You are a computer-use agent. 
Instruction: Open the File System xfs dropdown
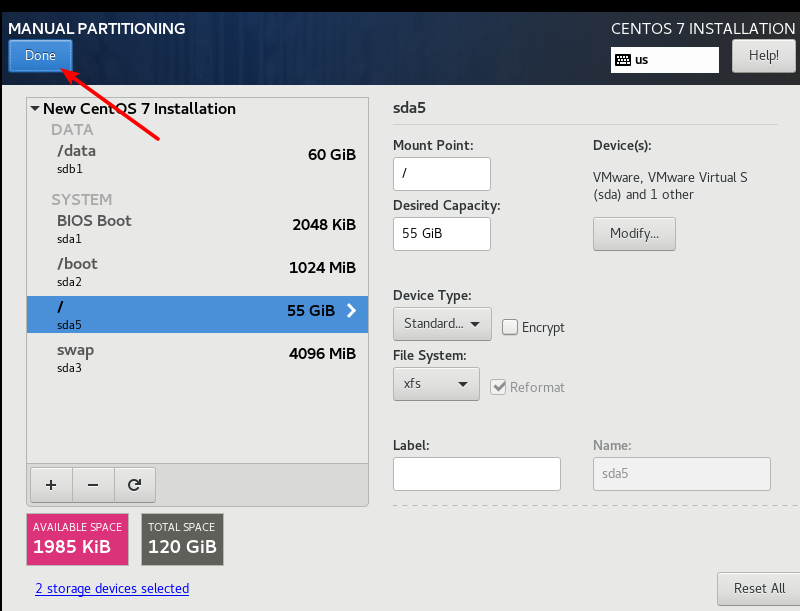(436, 384)
